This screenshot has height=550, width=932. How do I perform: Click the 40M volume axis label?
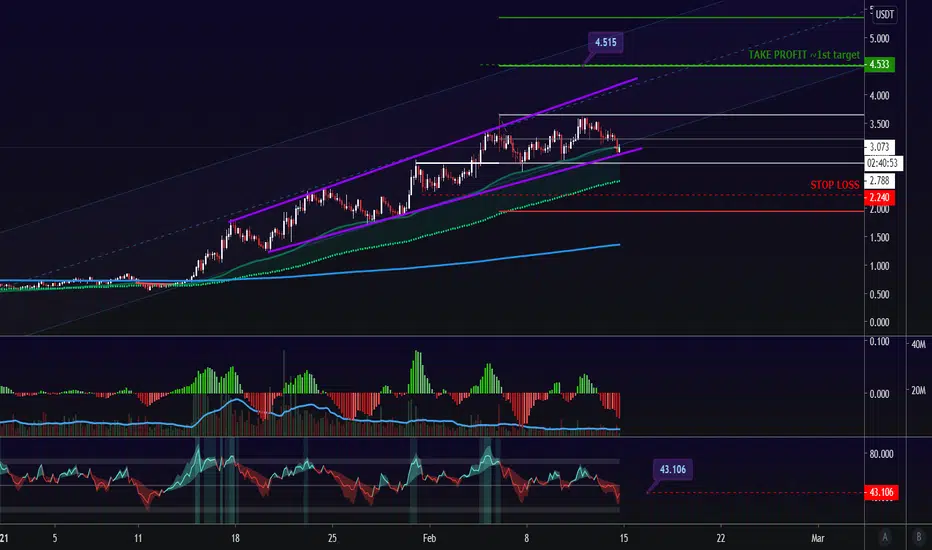pyautogui.click(x=918, y=344)
